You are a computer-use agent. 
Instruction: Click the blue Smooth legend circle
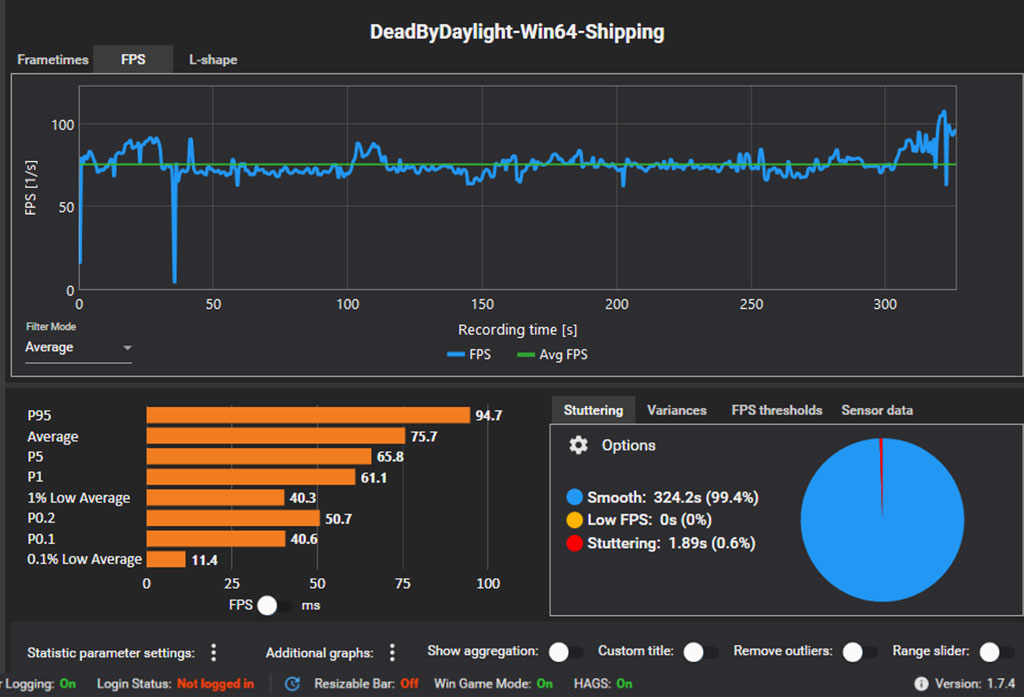[574, 497]
